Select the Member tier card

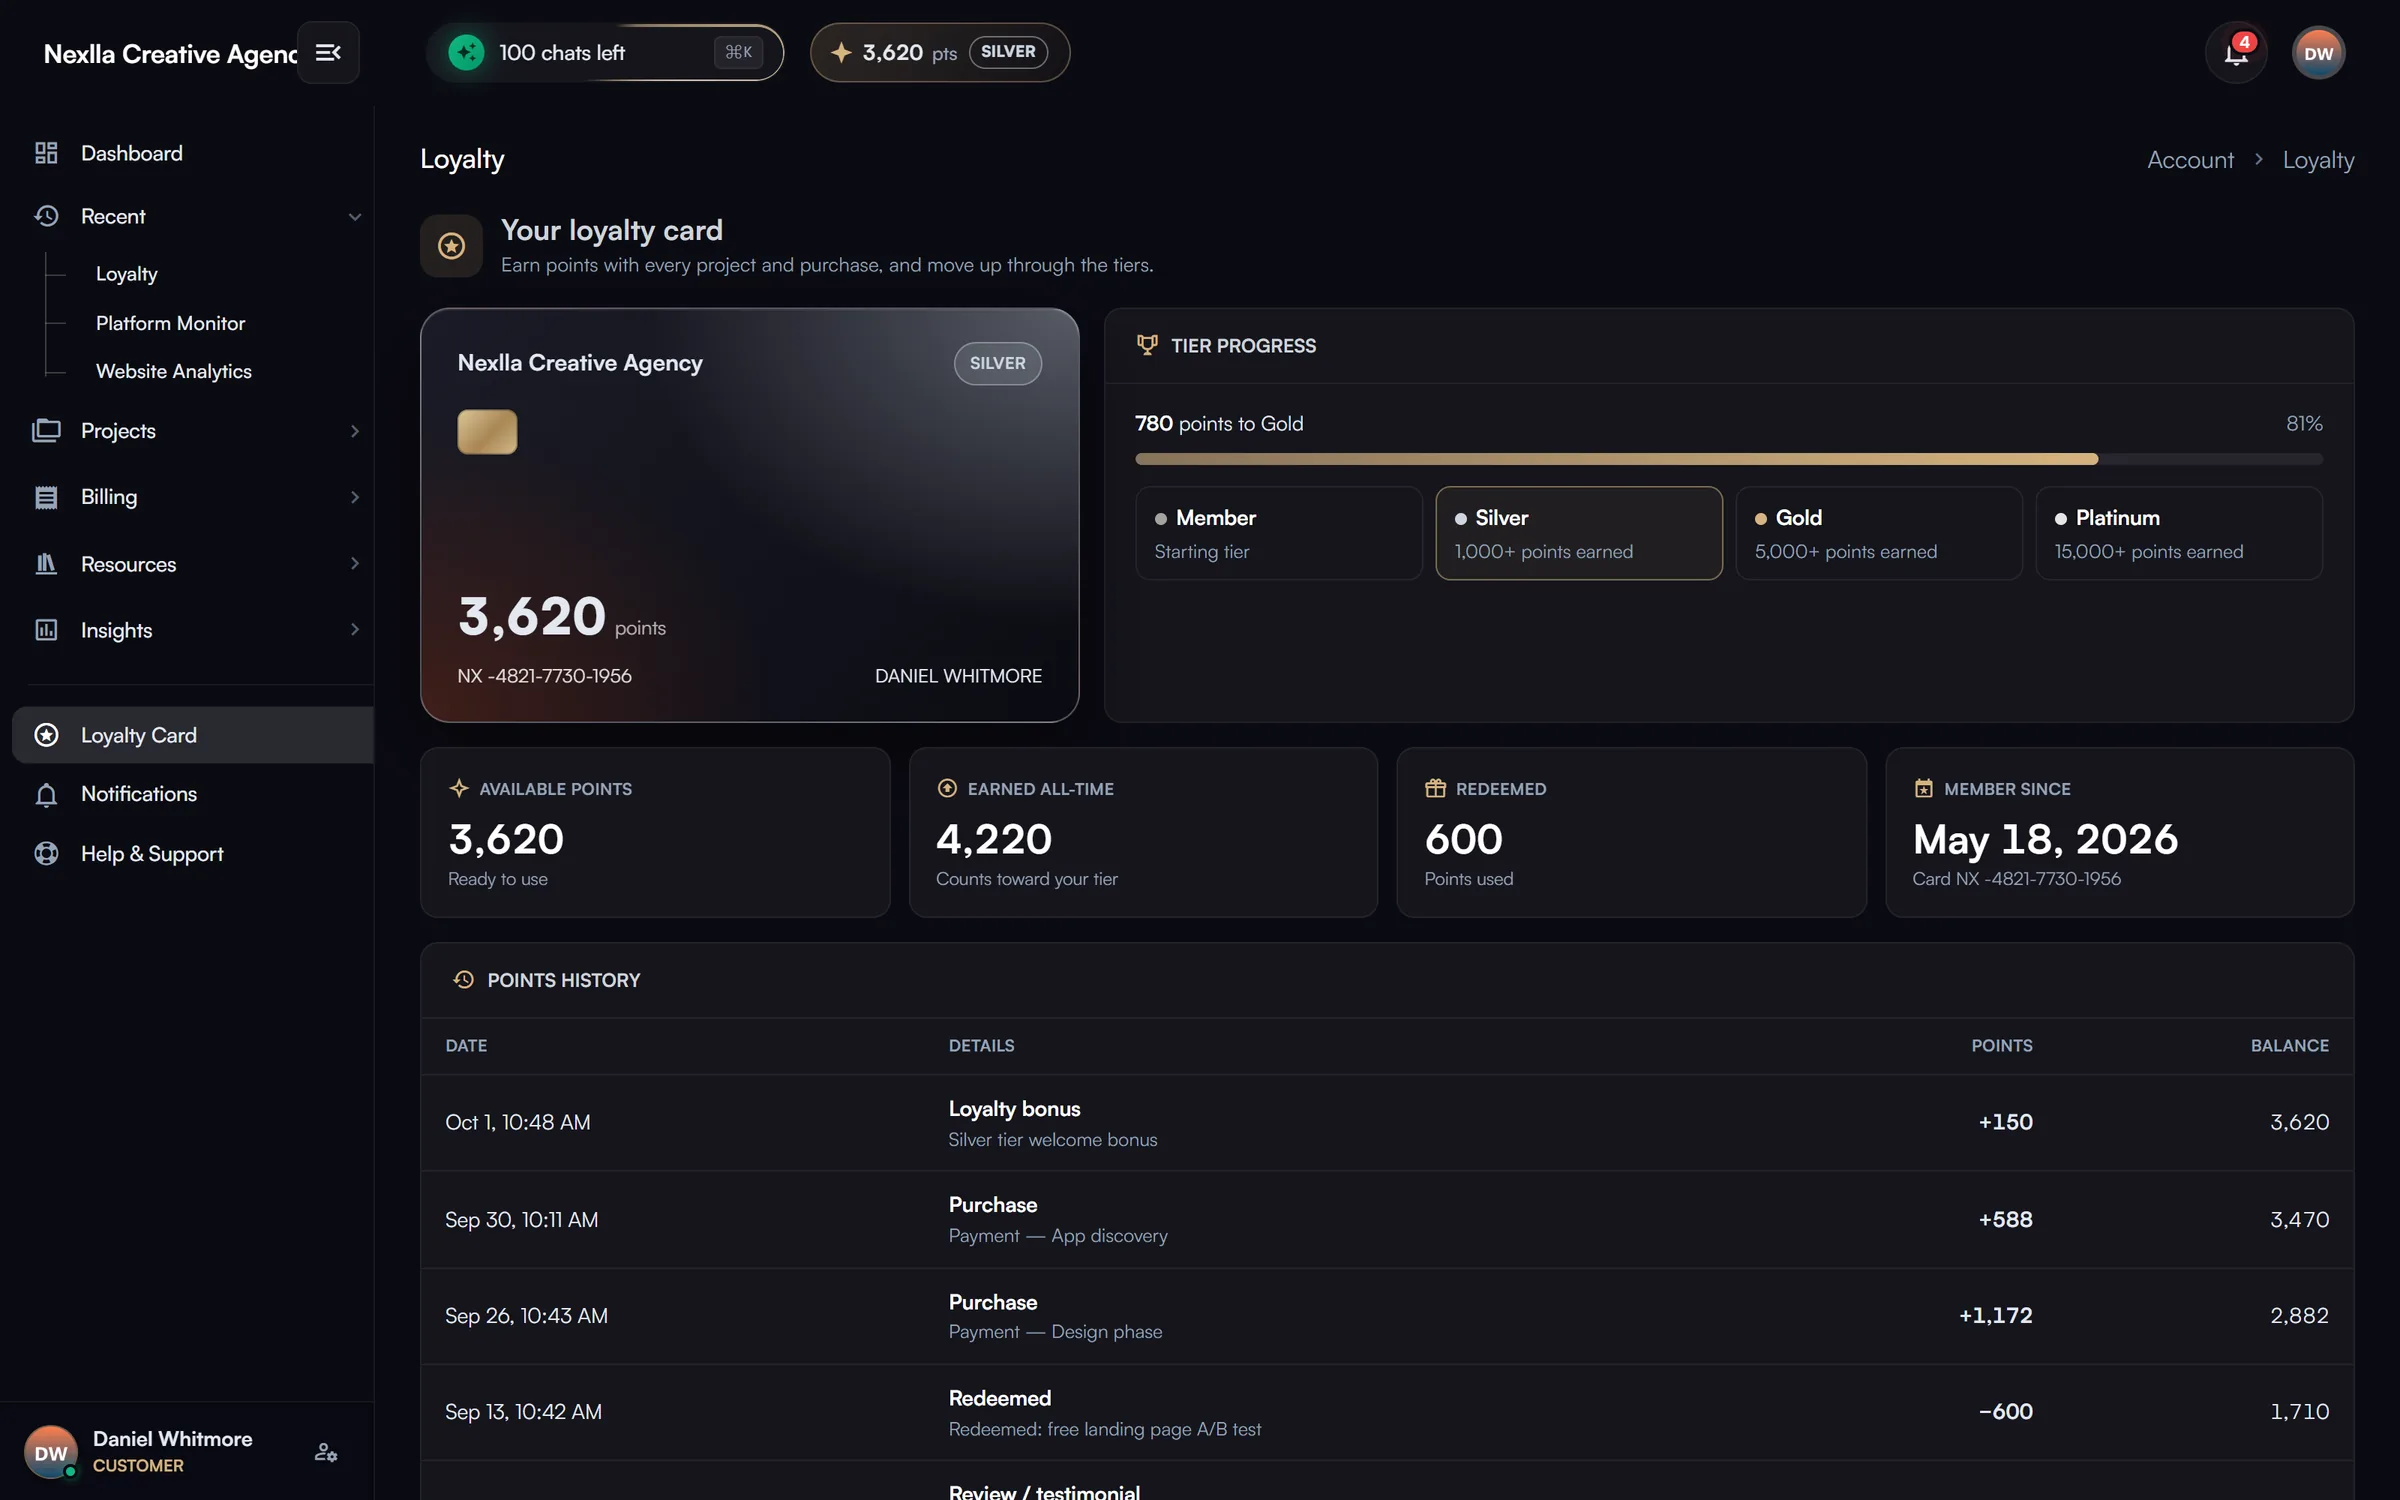pos(1278,533)
